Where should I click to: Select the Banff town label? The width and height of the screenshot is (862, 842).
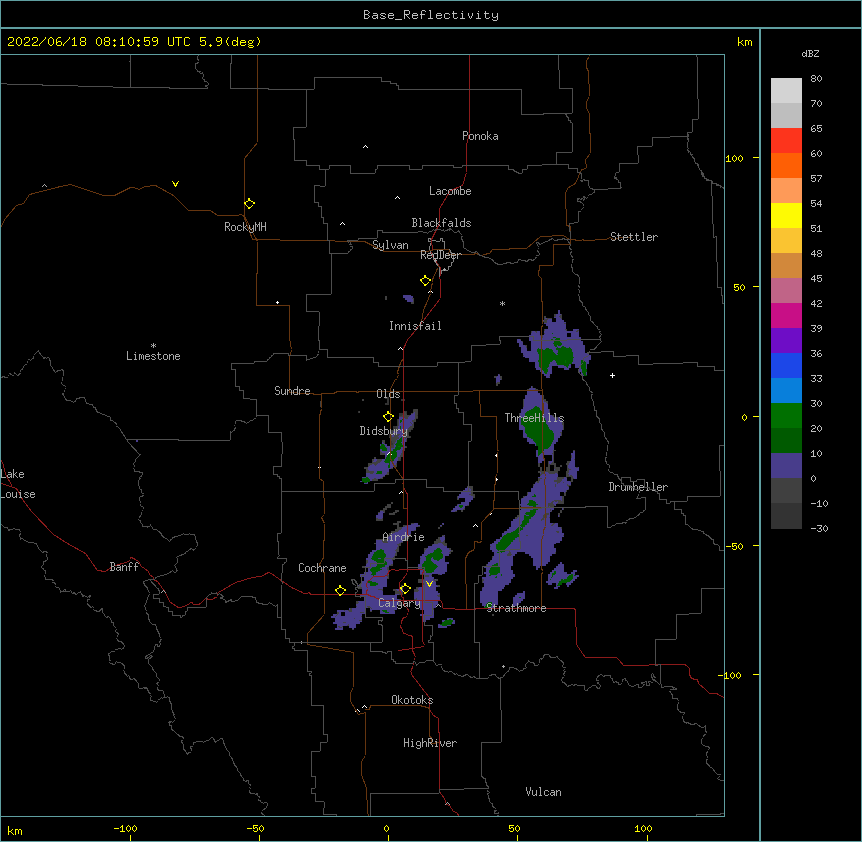pyautogui.click(x=124, y=567)
